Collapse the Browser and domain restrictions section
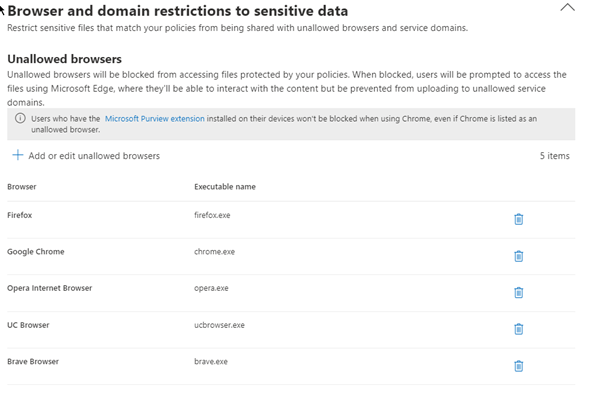 (567, 7)
